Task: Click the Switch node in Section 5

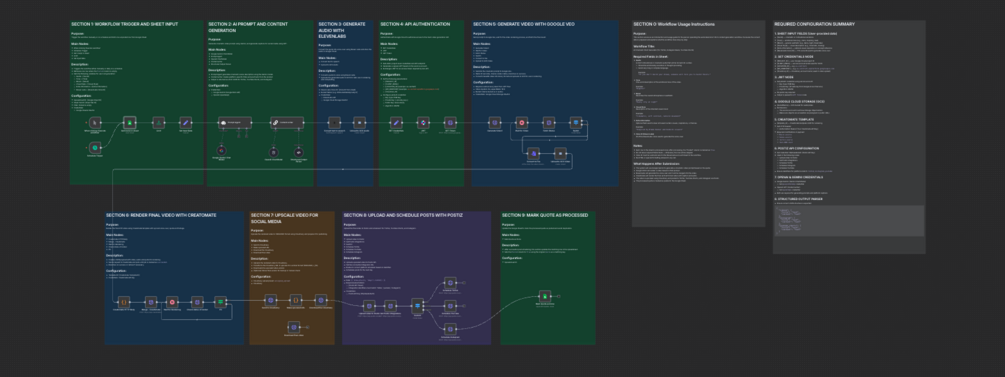Action: click(576, 122)
